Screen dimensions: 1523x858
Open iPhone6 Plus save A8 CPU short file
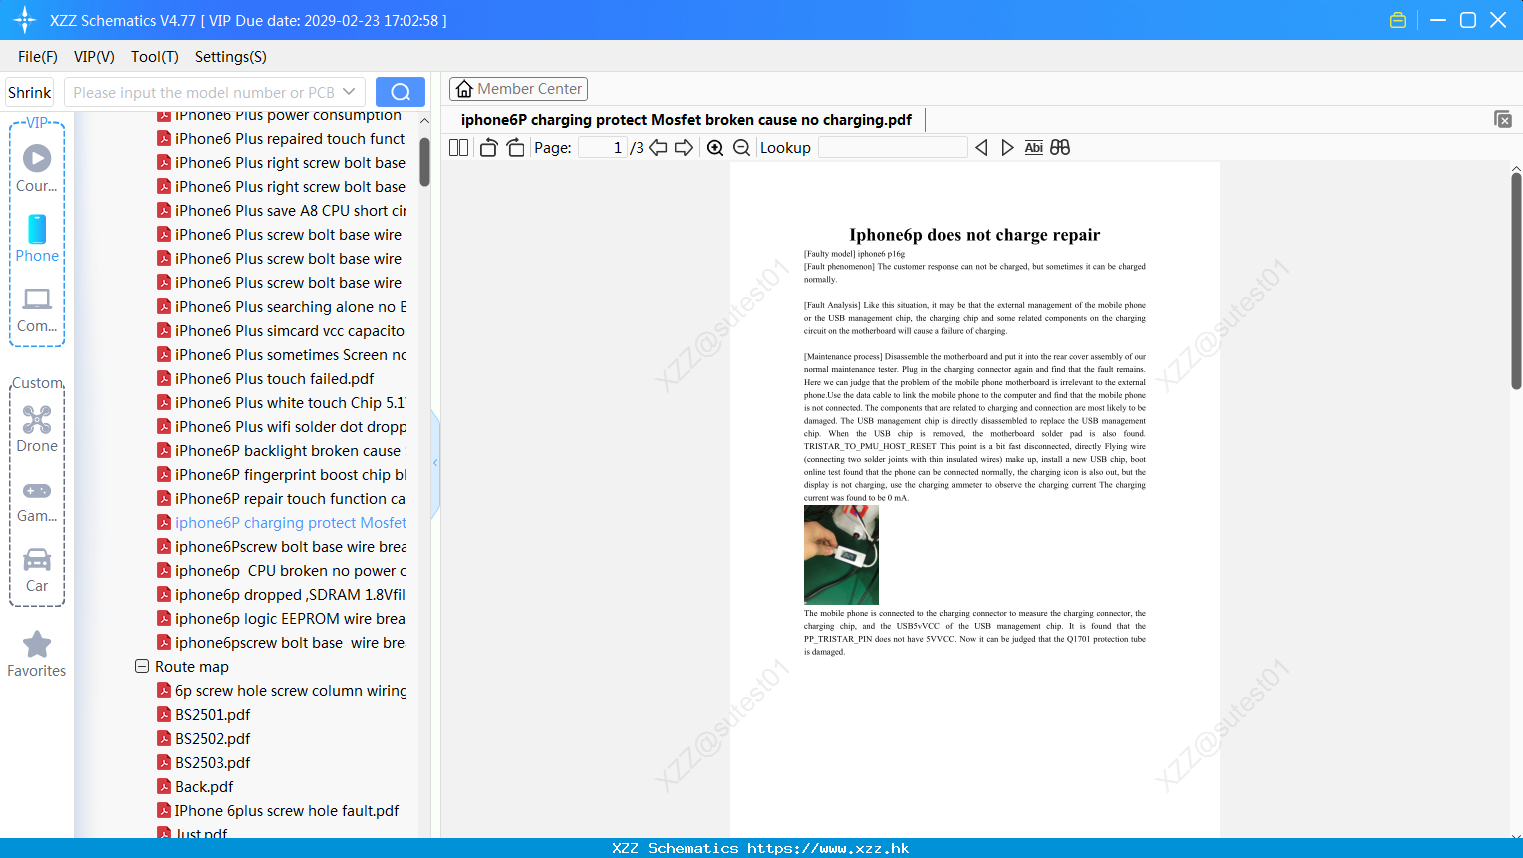click(x=281, y=211)
